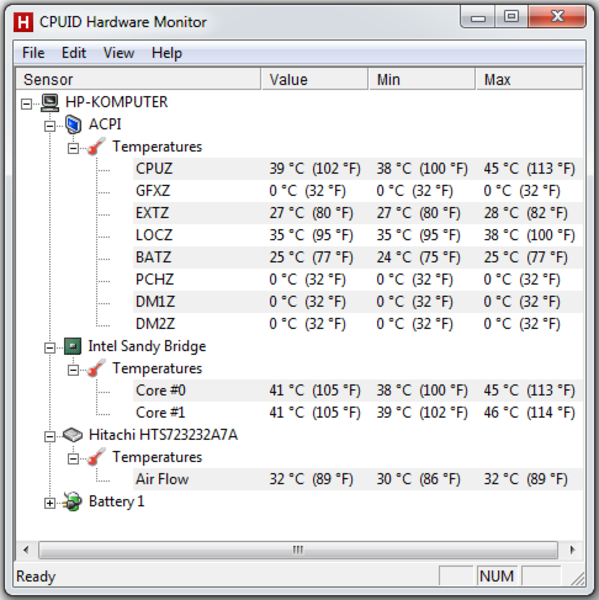The image size is (599, 600).
Task: Click thermometer icon under Intel Sandy Bridge
Action: point(96,368)
